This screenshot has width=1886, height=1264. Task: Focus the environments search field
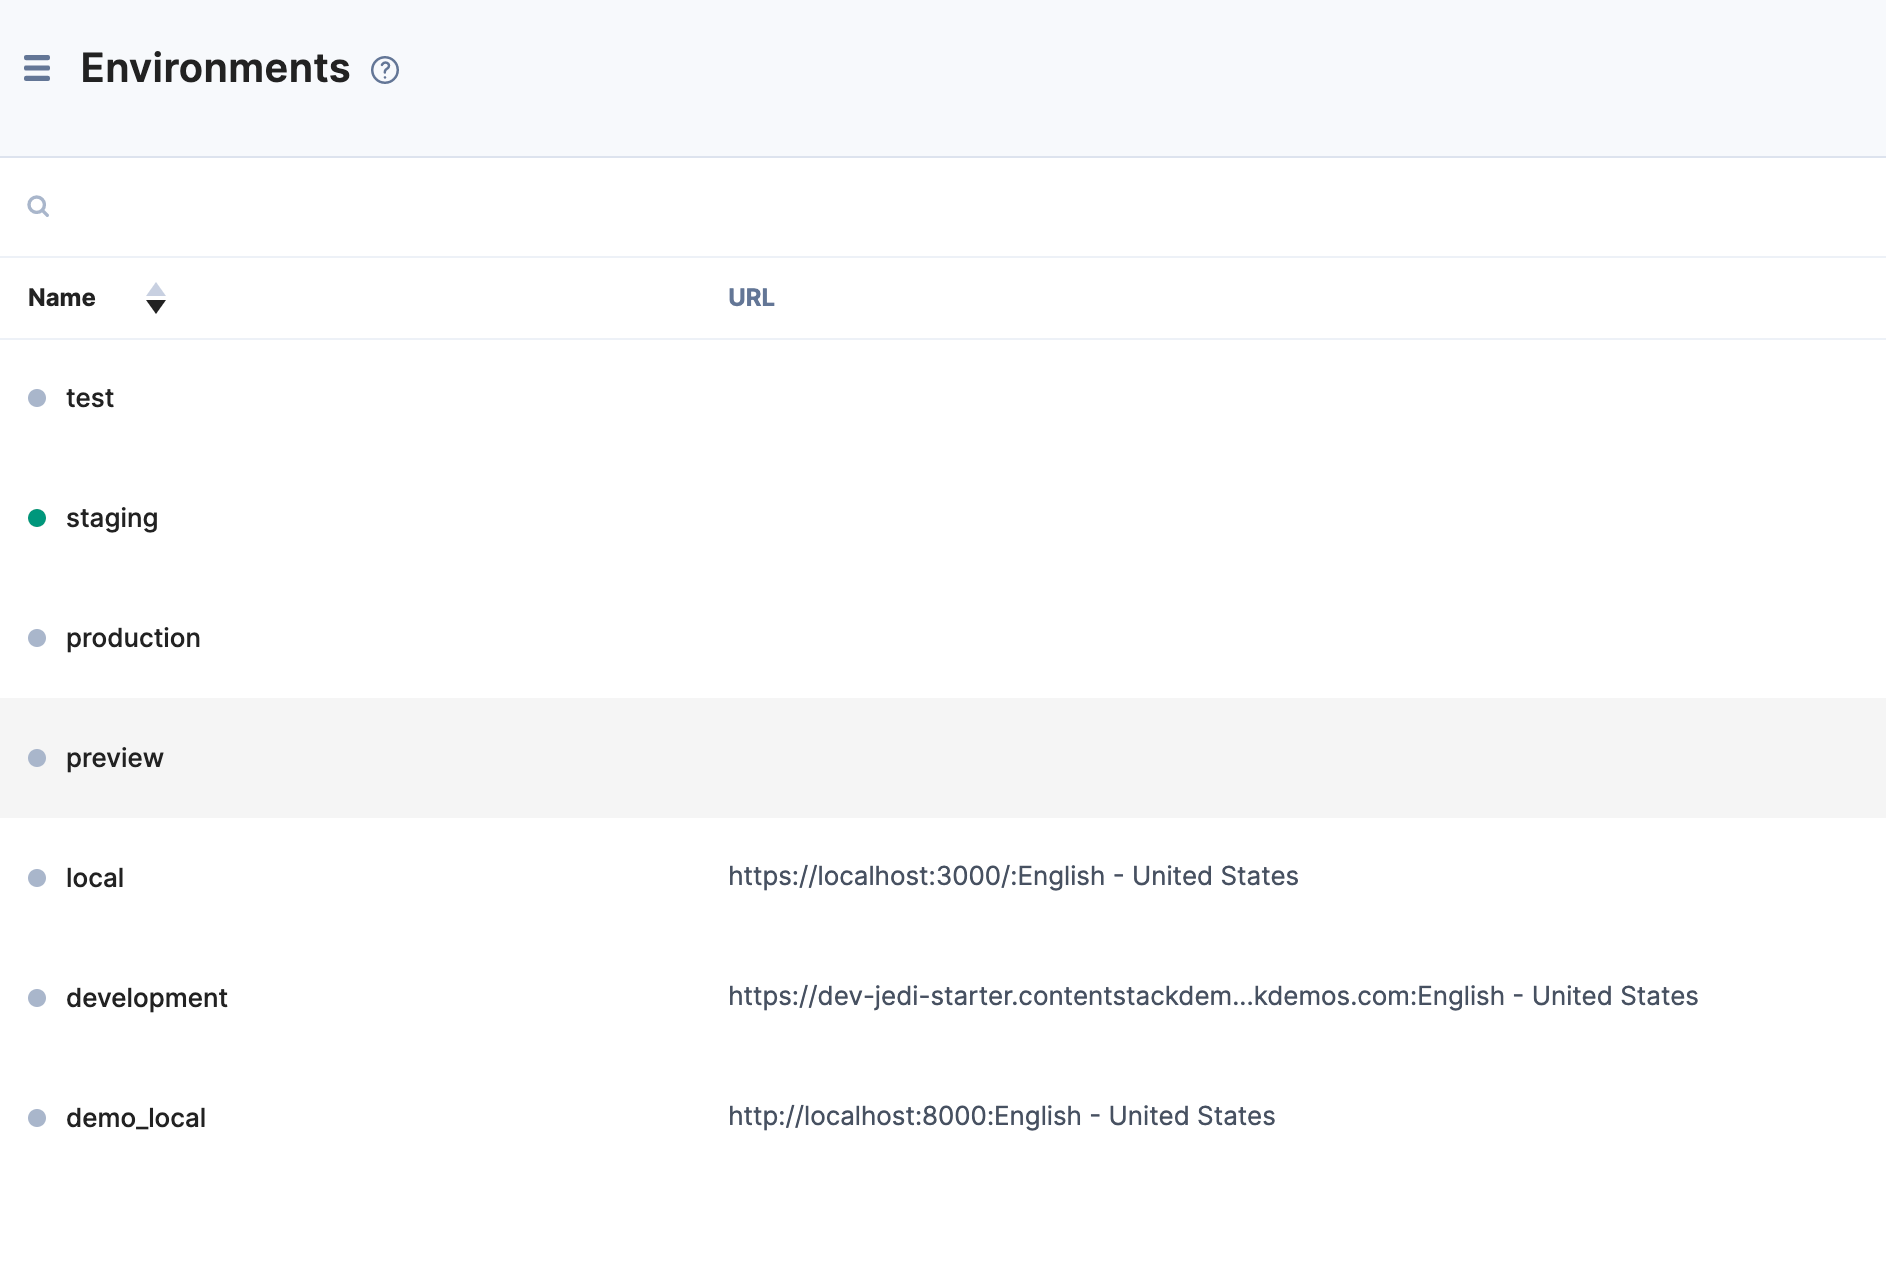click(x=900, y=207)
